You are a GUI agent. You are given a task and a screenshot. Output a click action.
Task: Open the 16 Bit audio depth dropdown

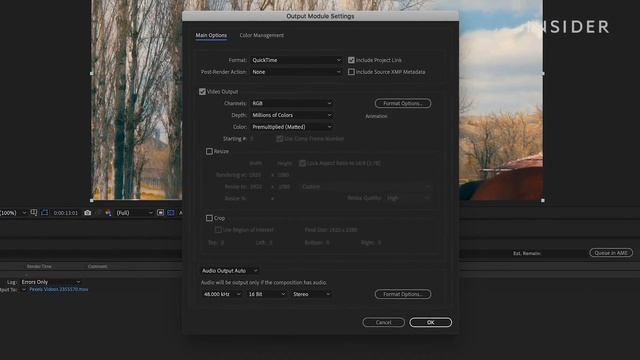click(x=267, y=294)
